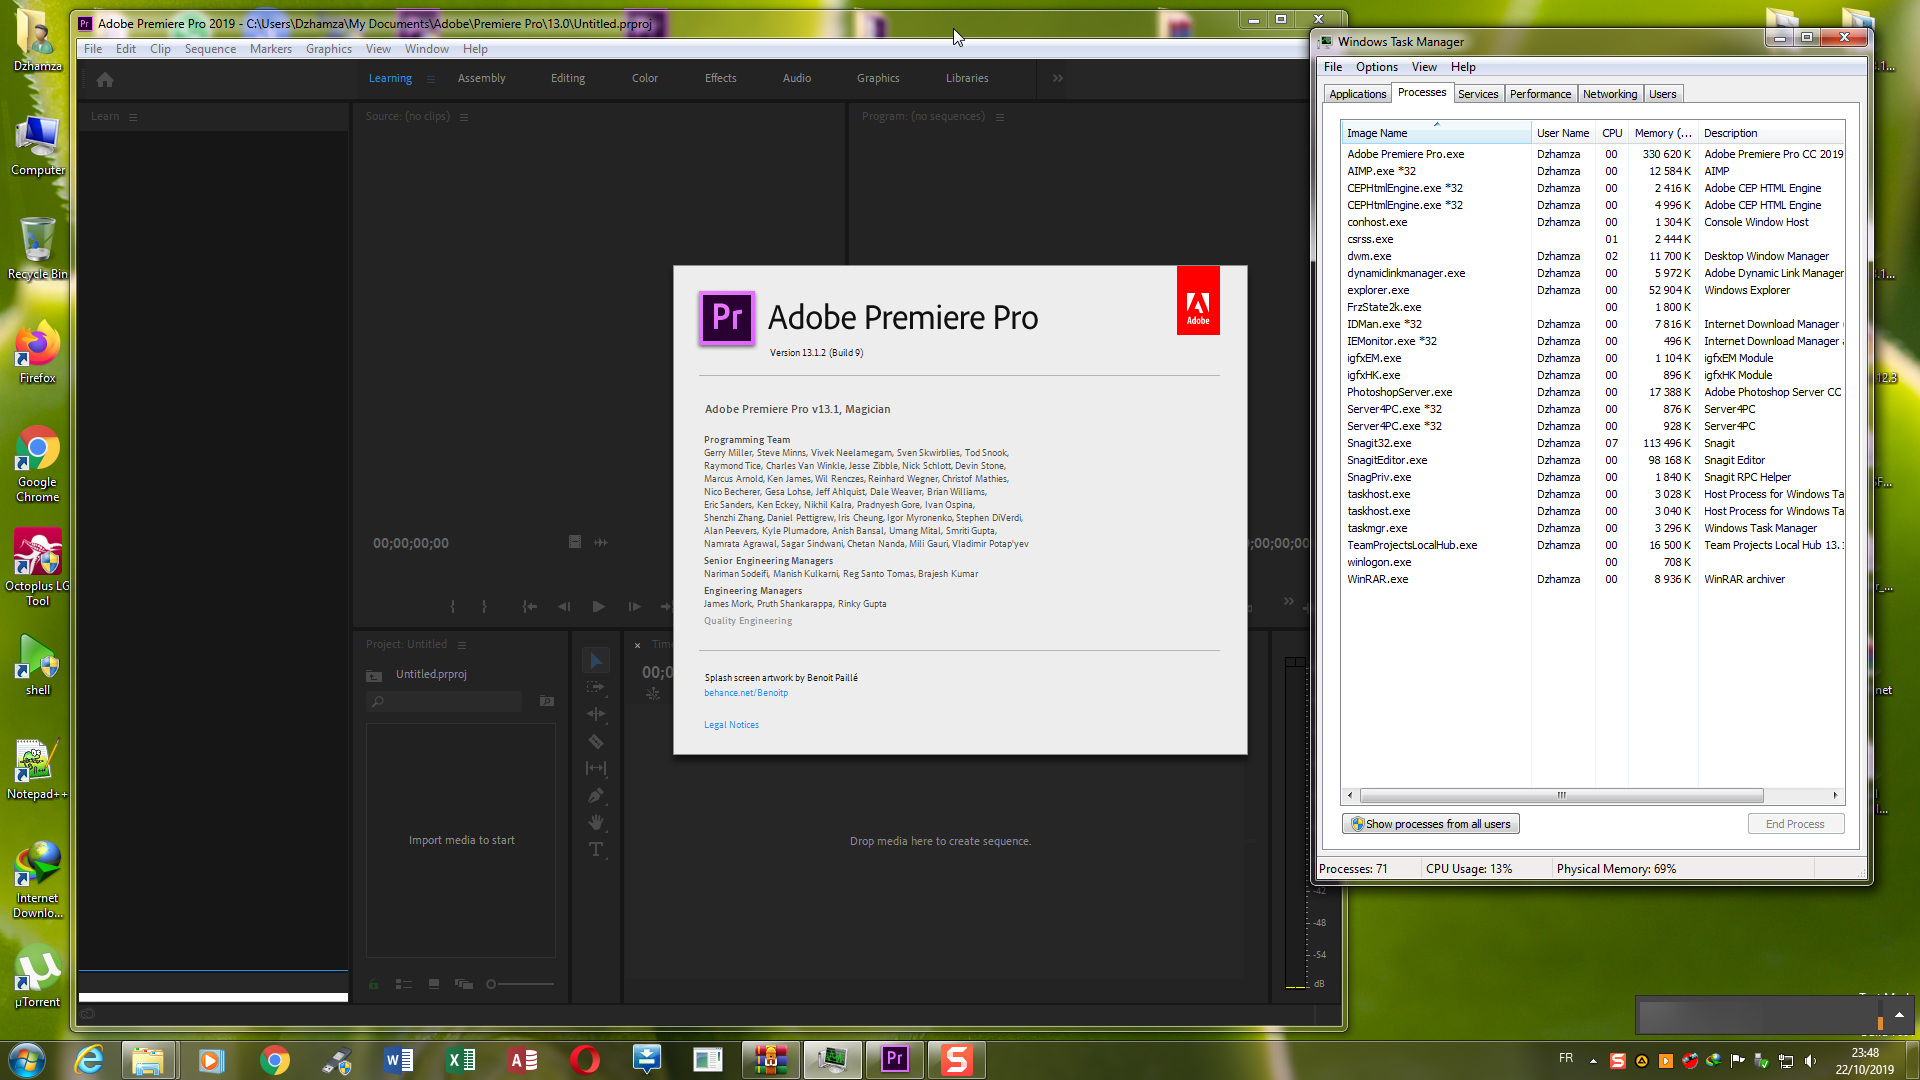
Task: Create a new search bin from query
Action: point(547,701)
